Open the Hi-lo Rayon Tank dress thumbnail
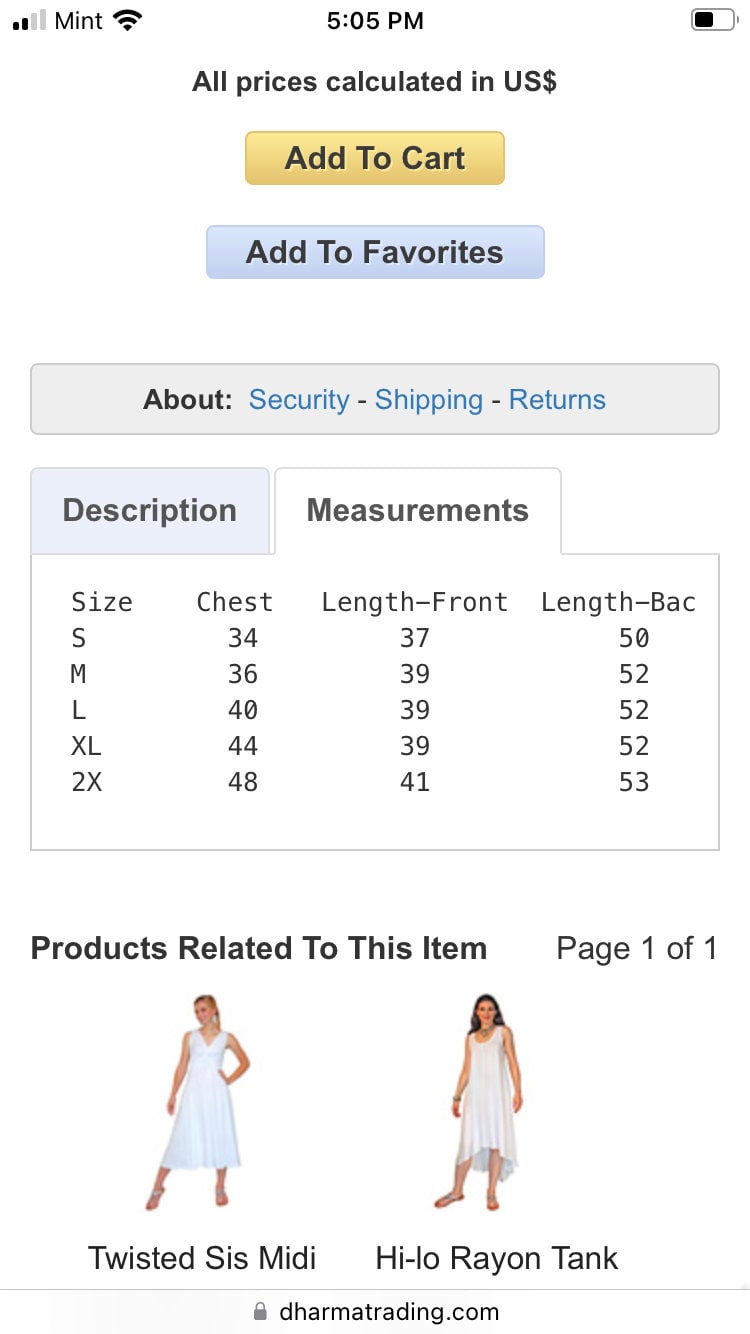750x1334 pixels. point(483,1100)
